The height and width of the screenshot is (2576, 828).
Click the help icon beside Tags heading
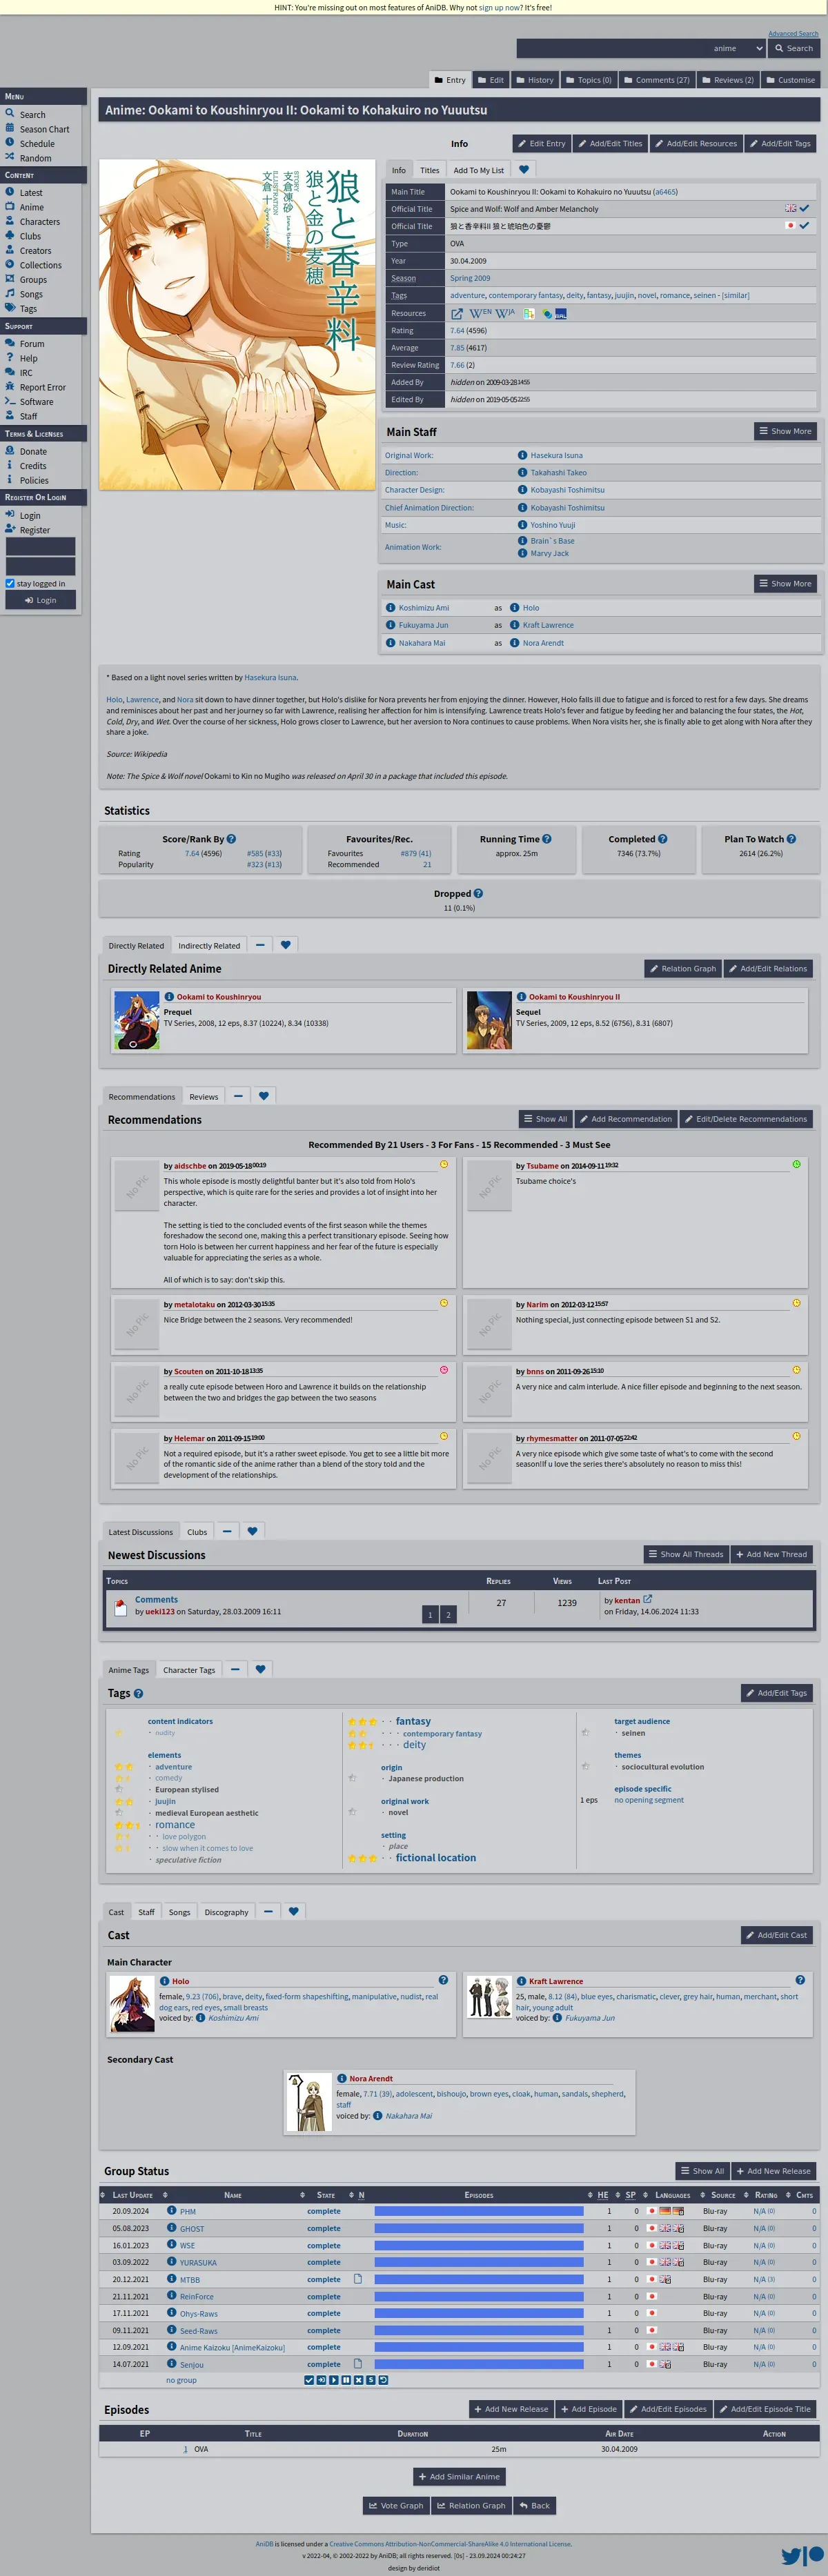(x=138, y=1693)
